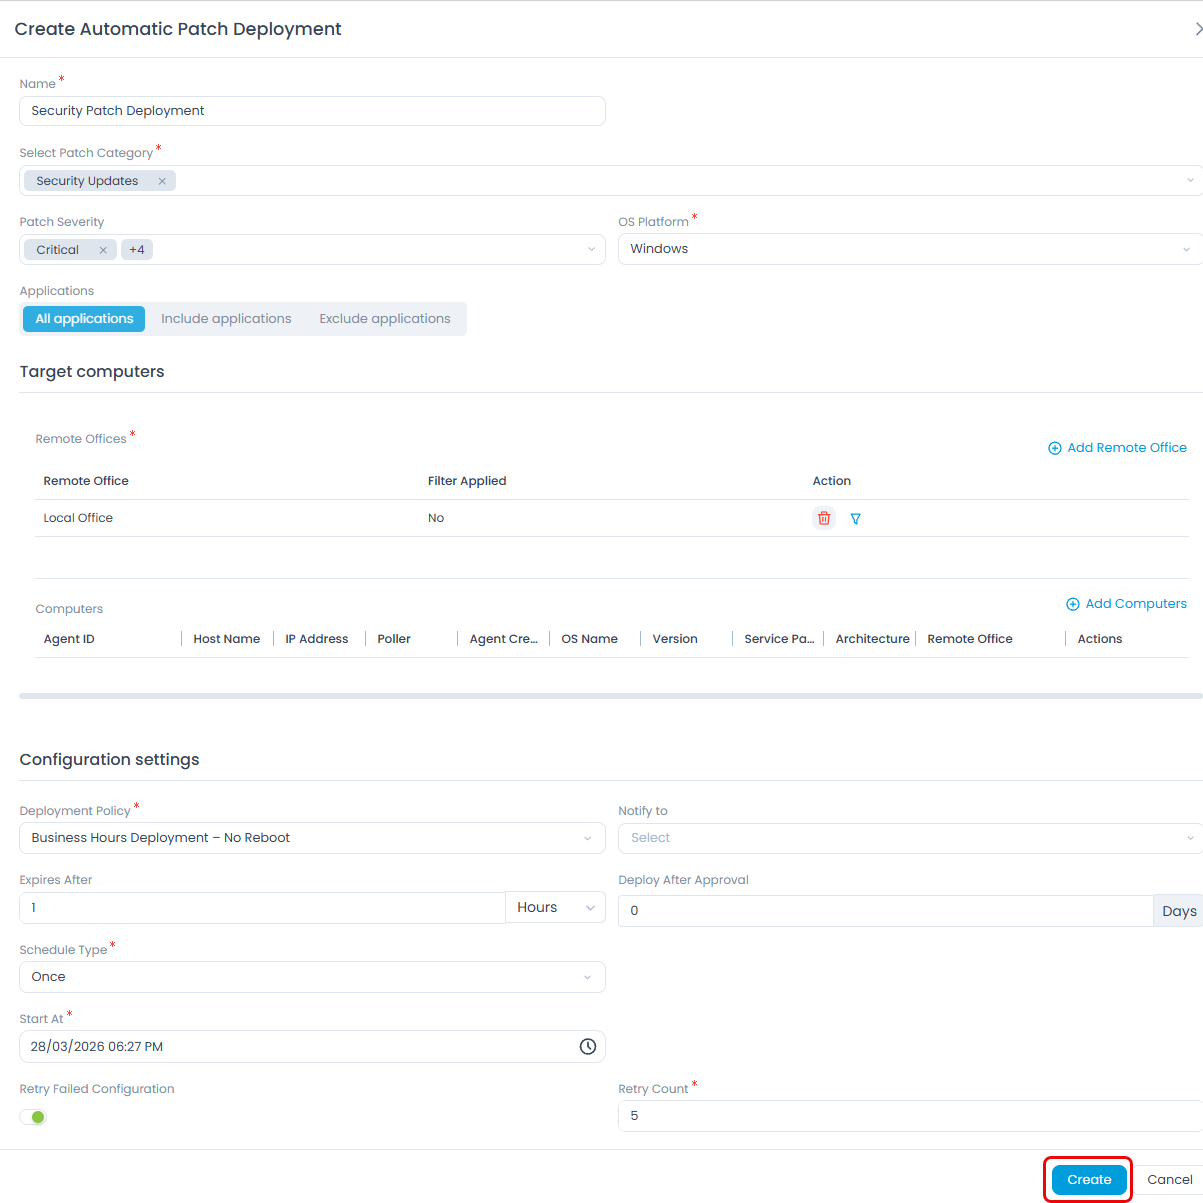Open the filter for Local Office
Screen dimensions: 1203x1203
pos(855,519)
